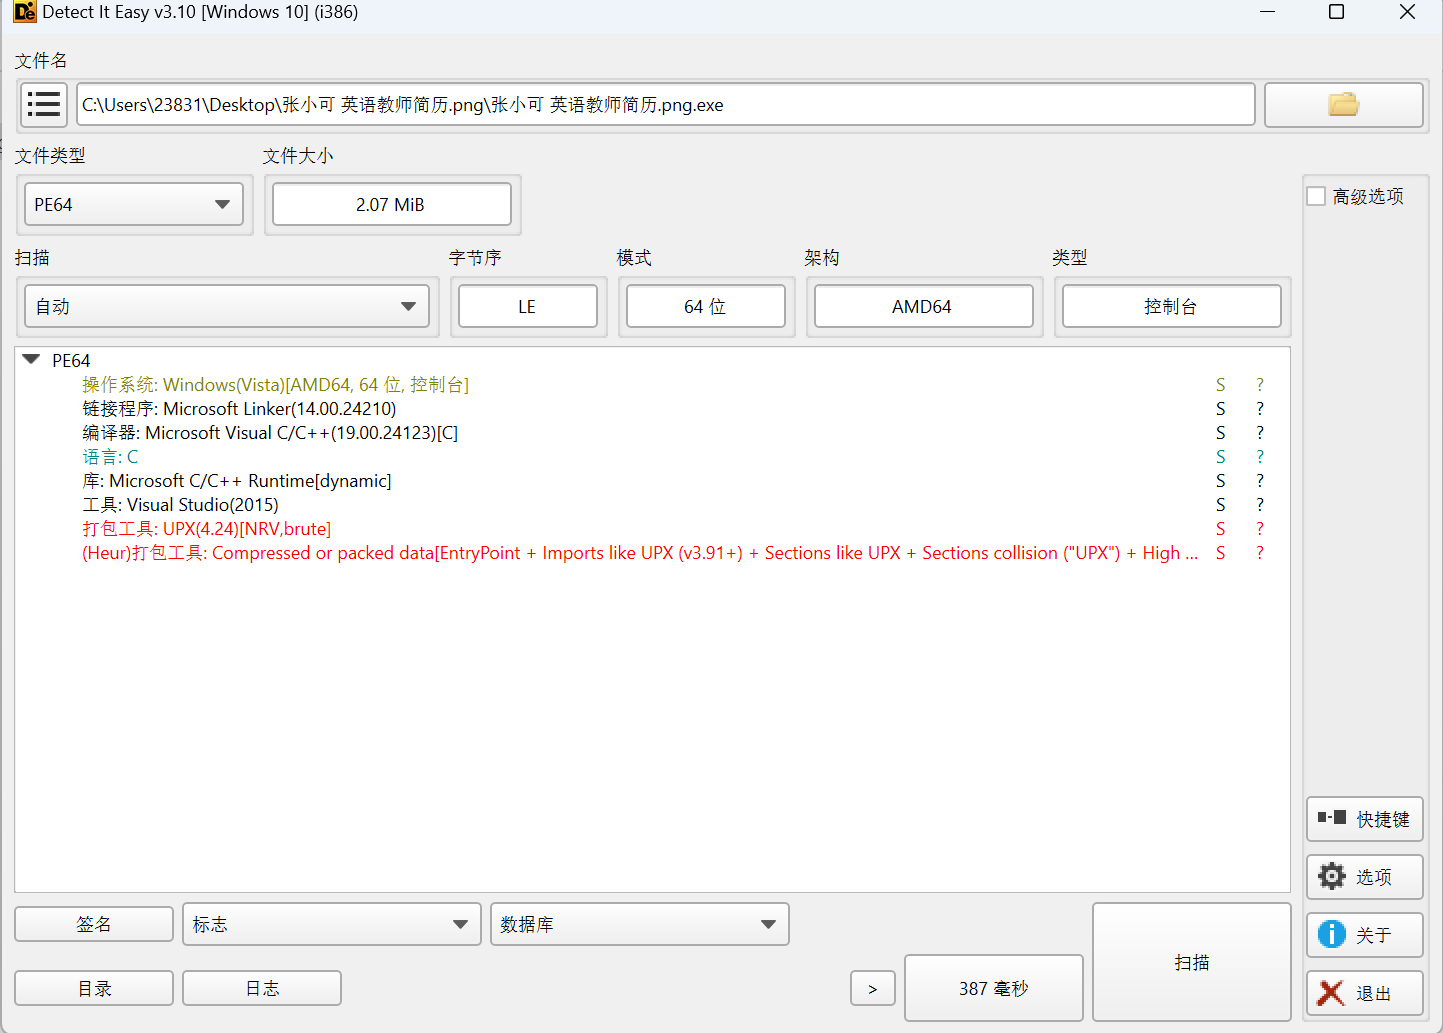Click the Detect It Easy title icon
The width and height of the screenshot is (1443, 1033).
tap(25, 12)
